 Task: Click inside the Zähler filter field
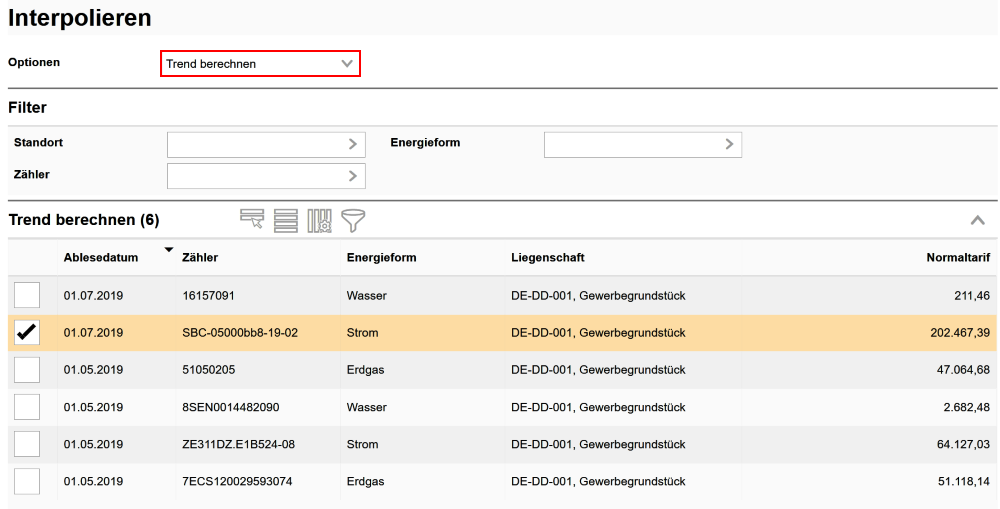(x=266, y=176)
